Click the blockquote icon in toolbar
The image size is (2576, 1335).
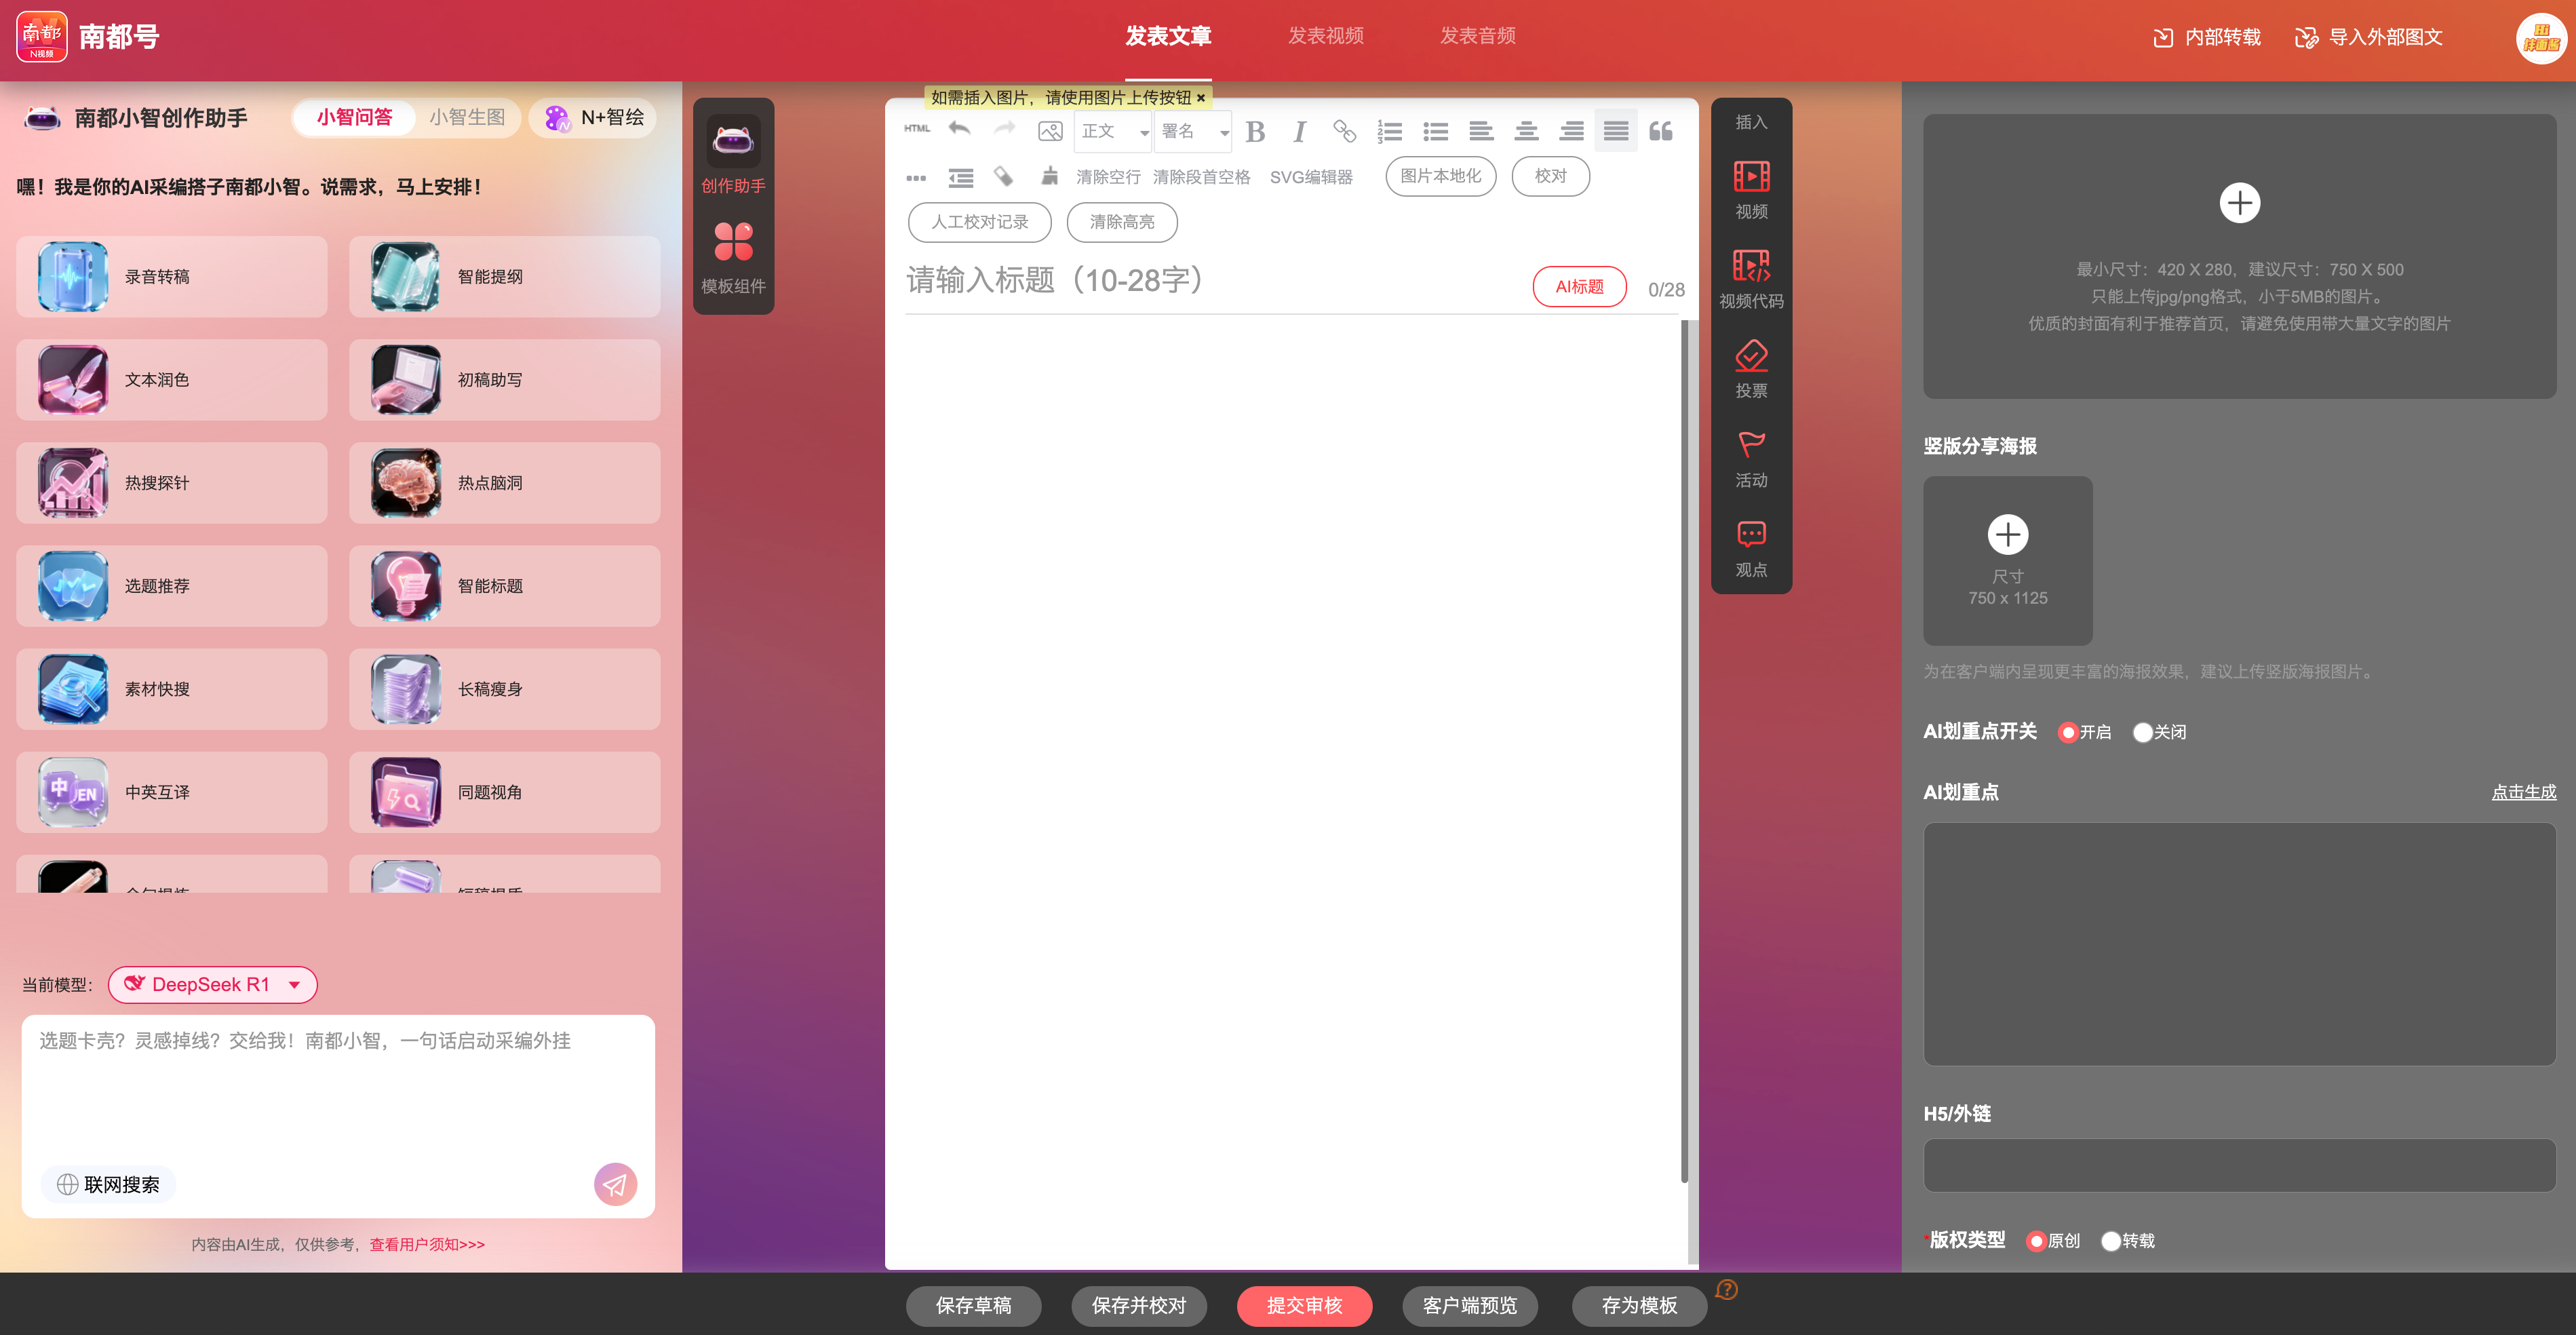[1660, 131]
